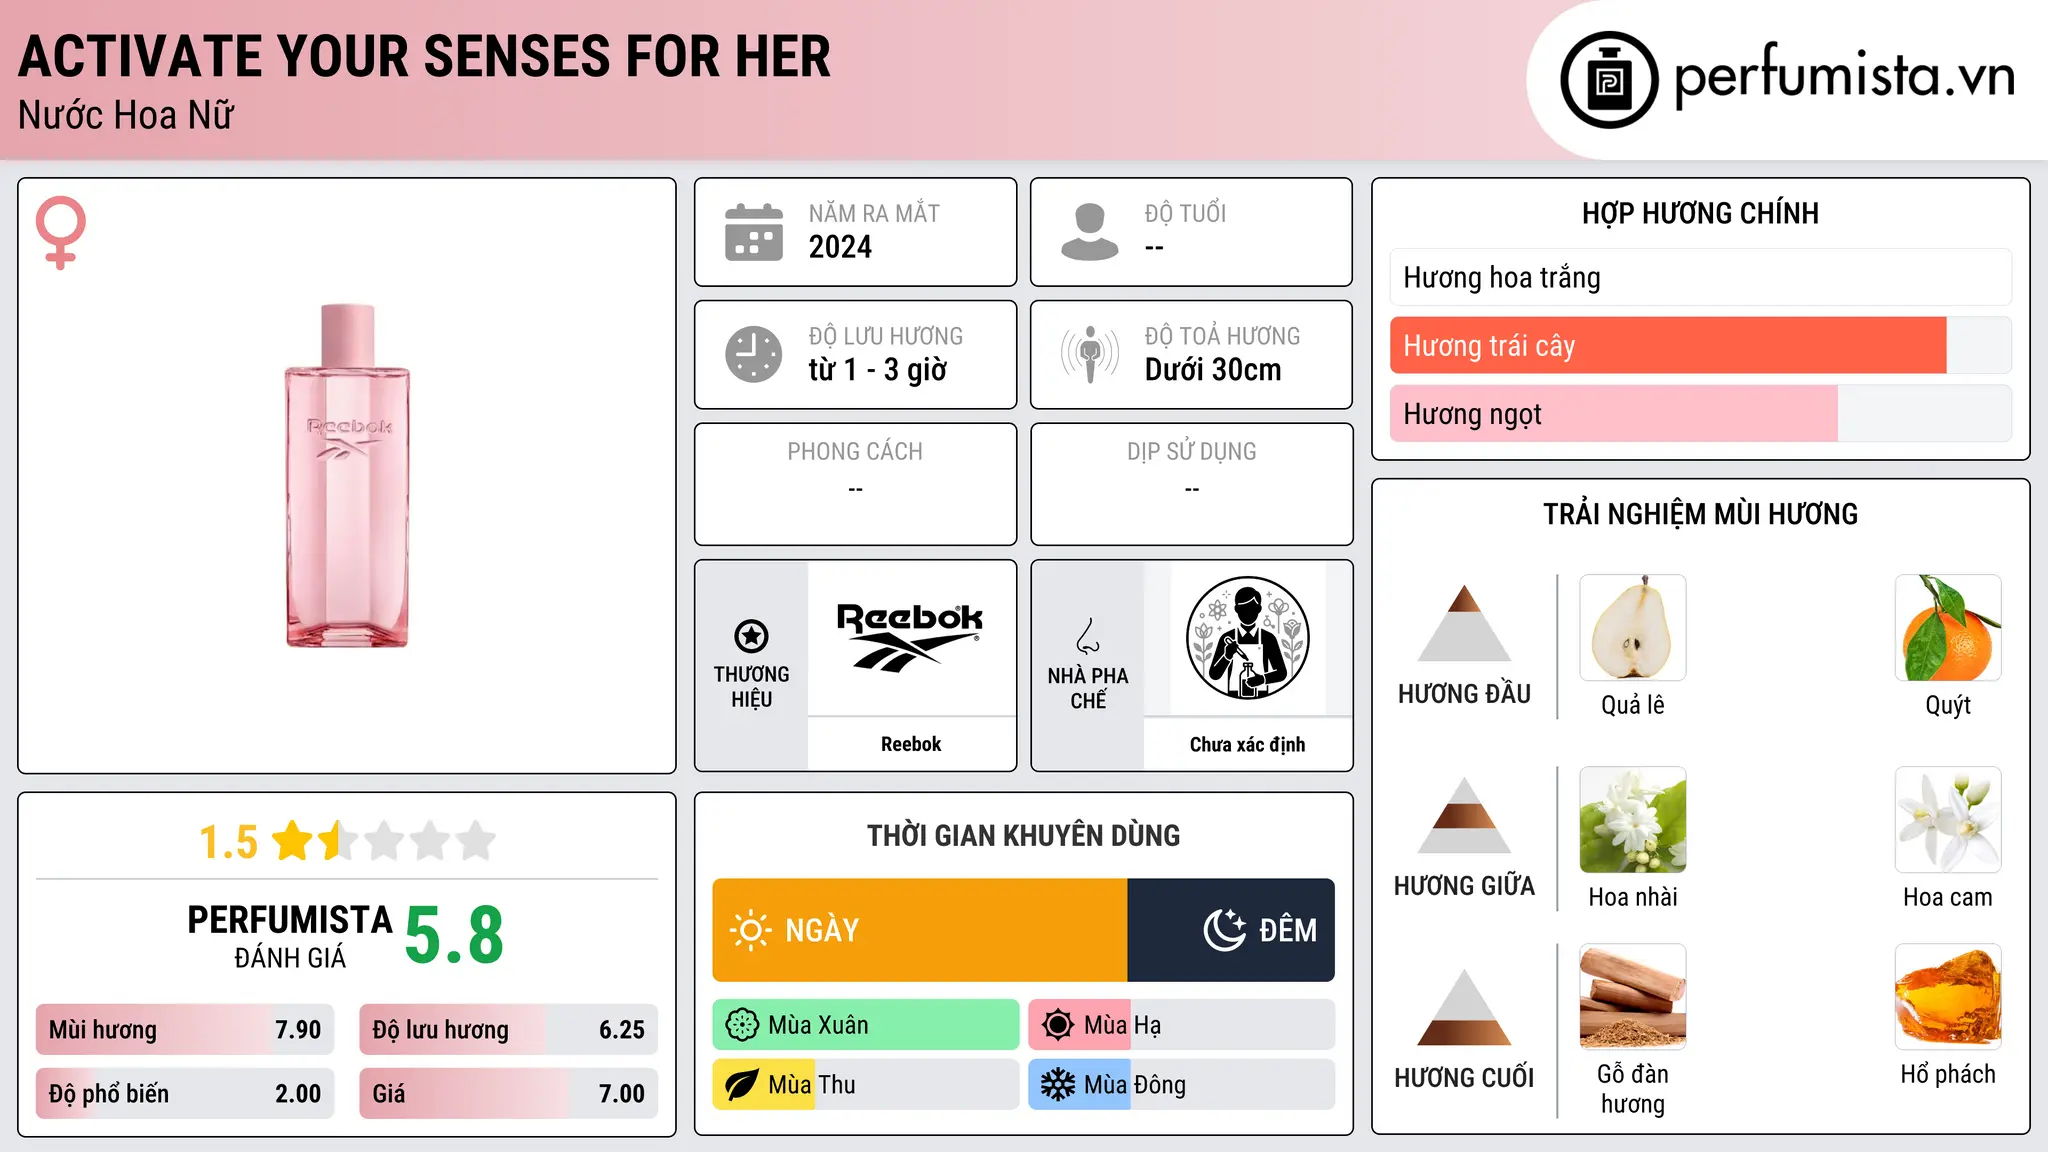Click the Dịp sử dụng occasion card
The width and height of the screenshot is (2048, 1152).
[x=1192, y=484]
